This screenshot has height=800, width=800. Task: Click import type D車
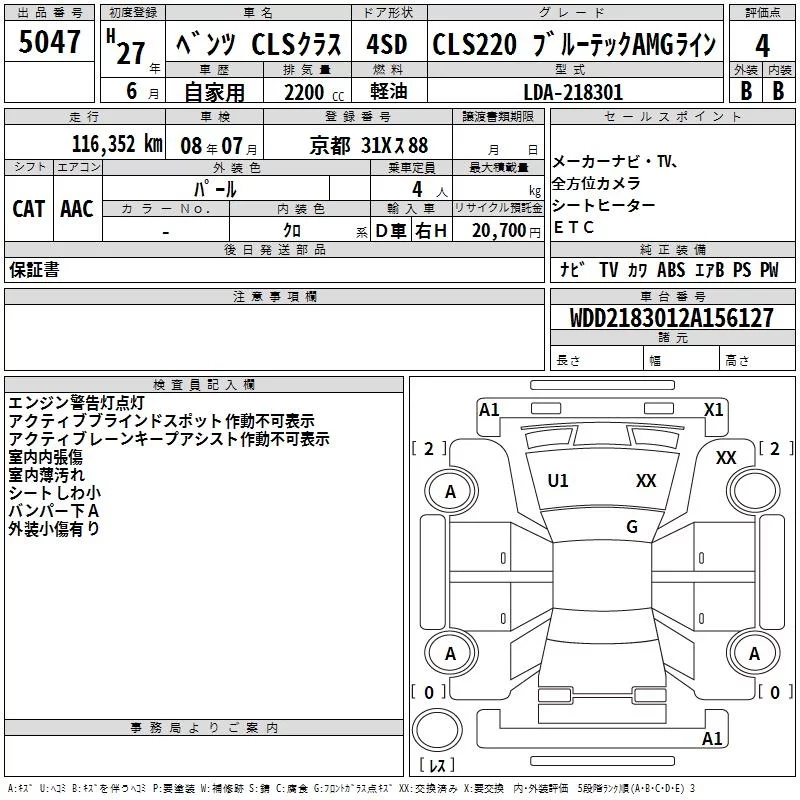point(391,231)
